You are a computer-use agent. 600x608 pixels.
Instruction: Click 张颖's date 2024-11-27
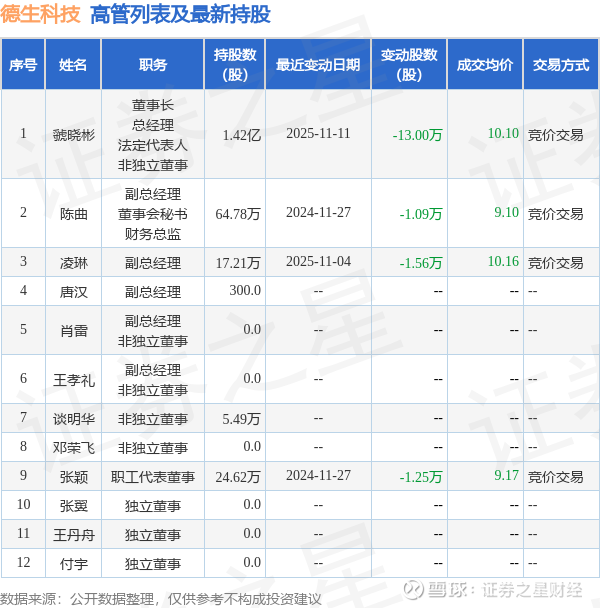point(318,475)
